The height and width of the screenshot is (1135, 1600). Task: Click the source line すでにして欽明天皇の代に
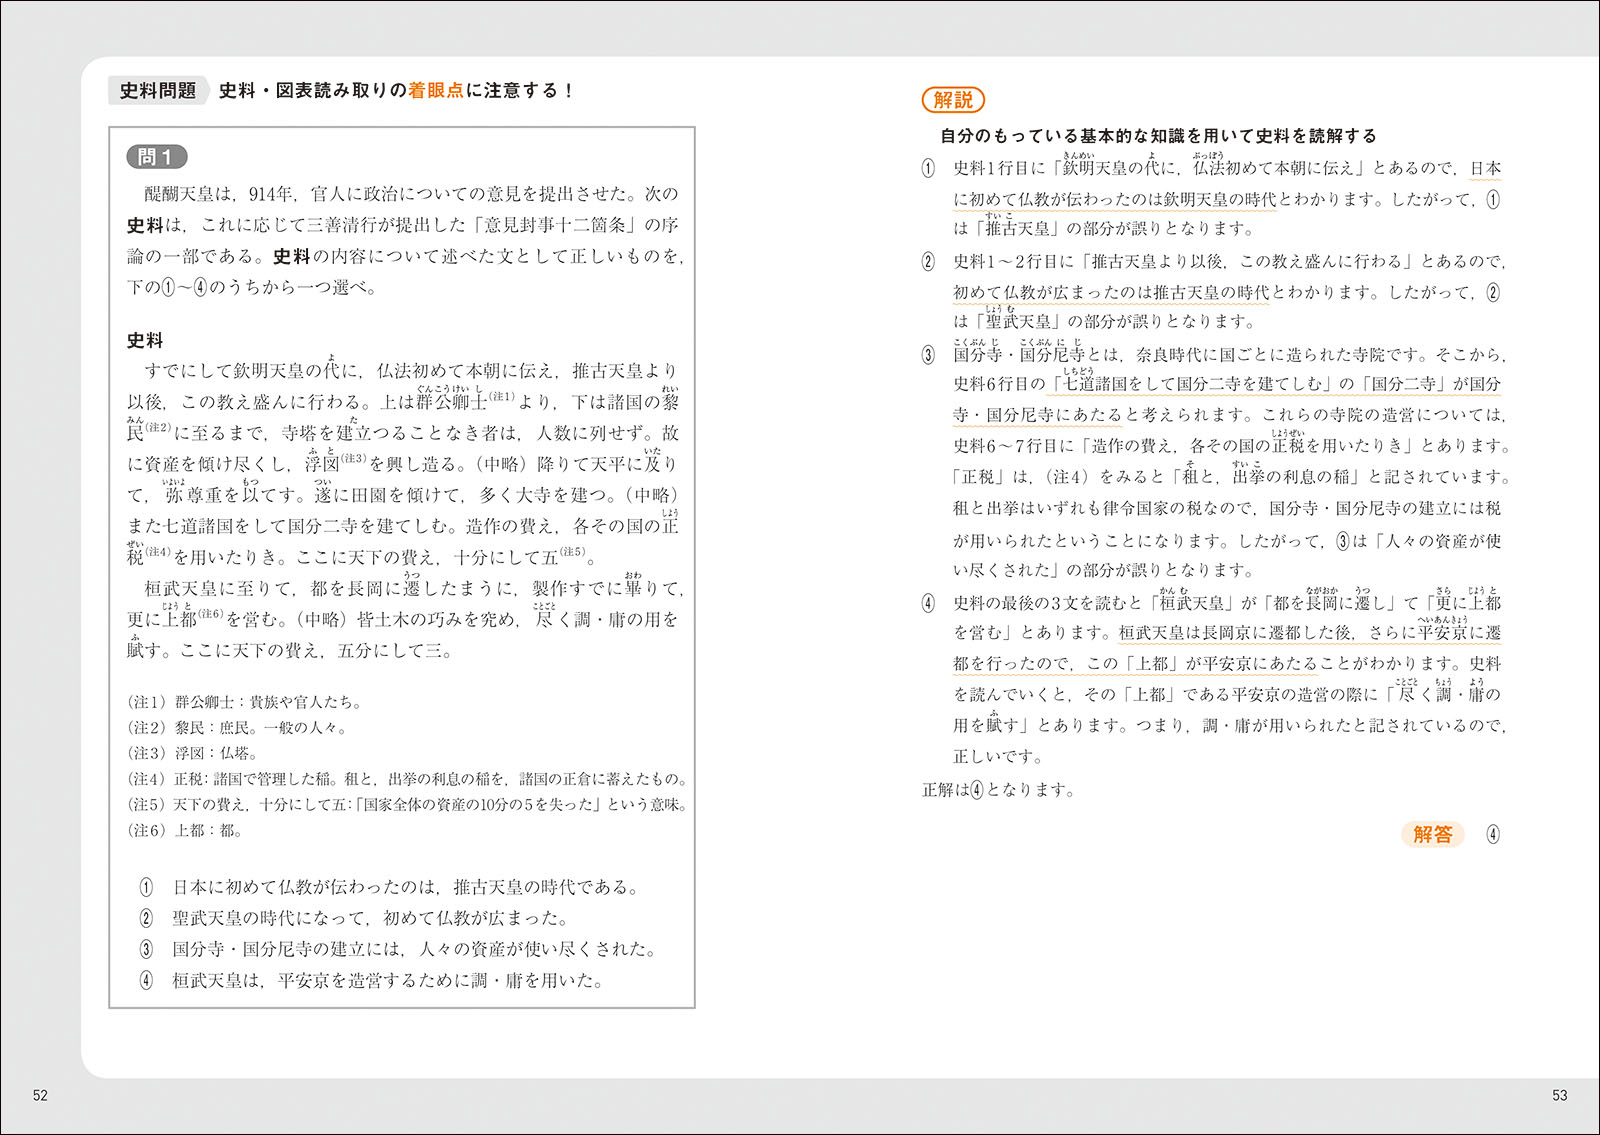coord(411,371)
